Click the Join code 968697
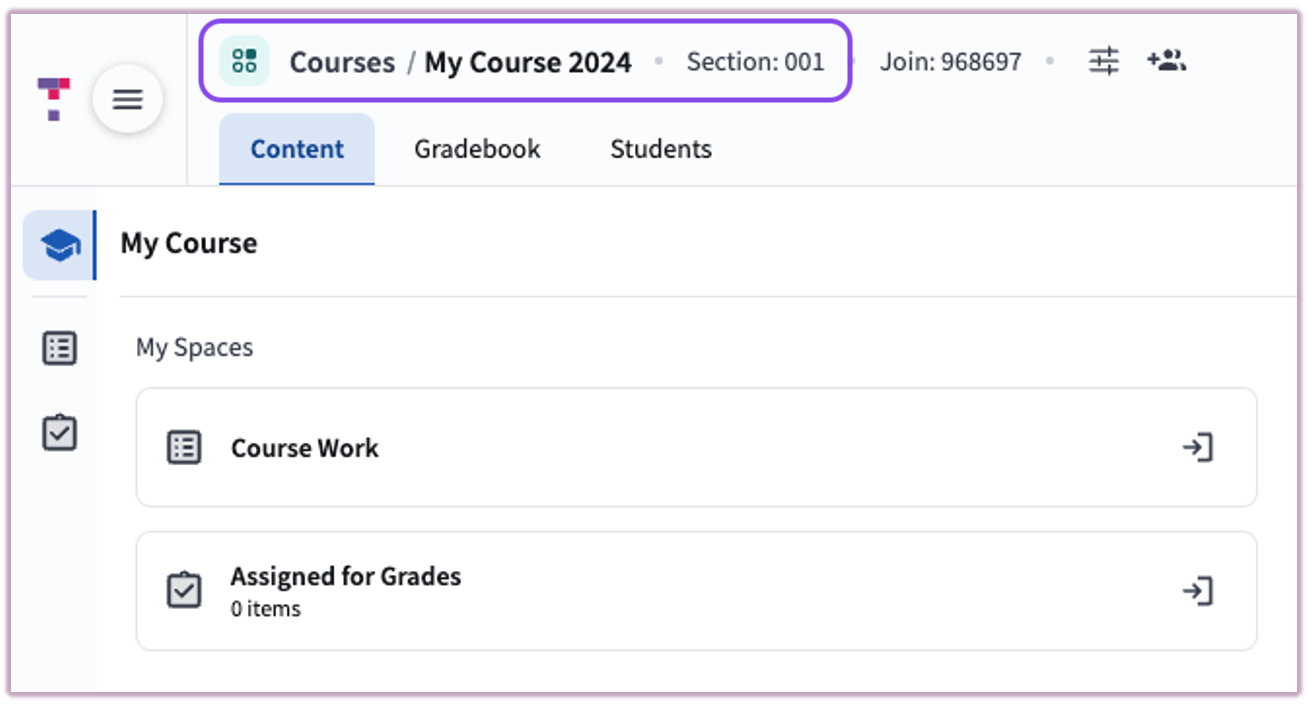Image resolution: width=1308 pixels, height=706 pixels. (950, 61)
